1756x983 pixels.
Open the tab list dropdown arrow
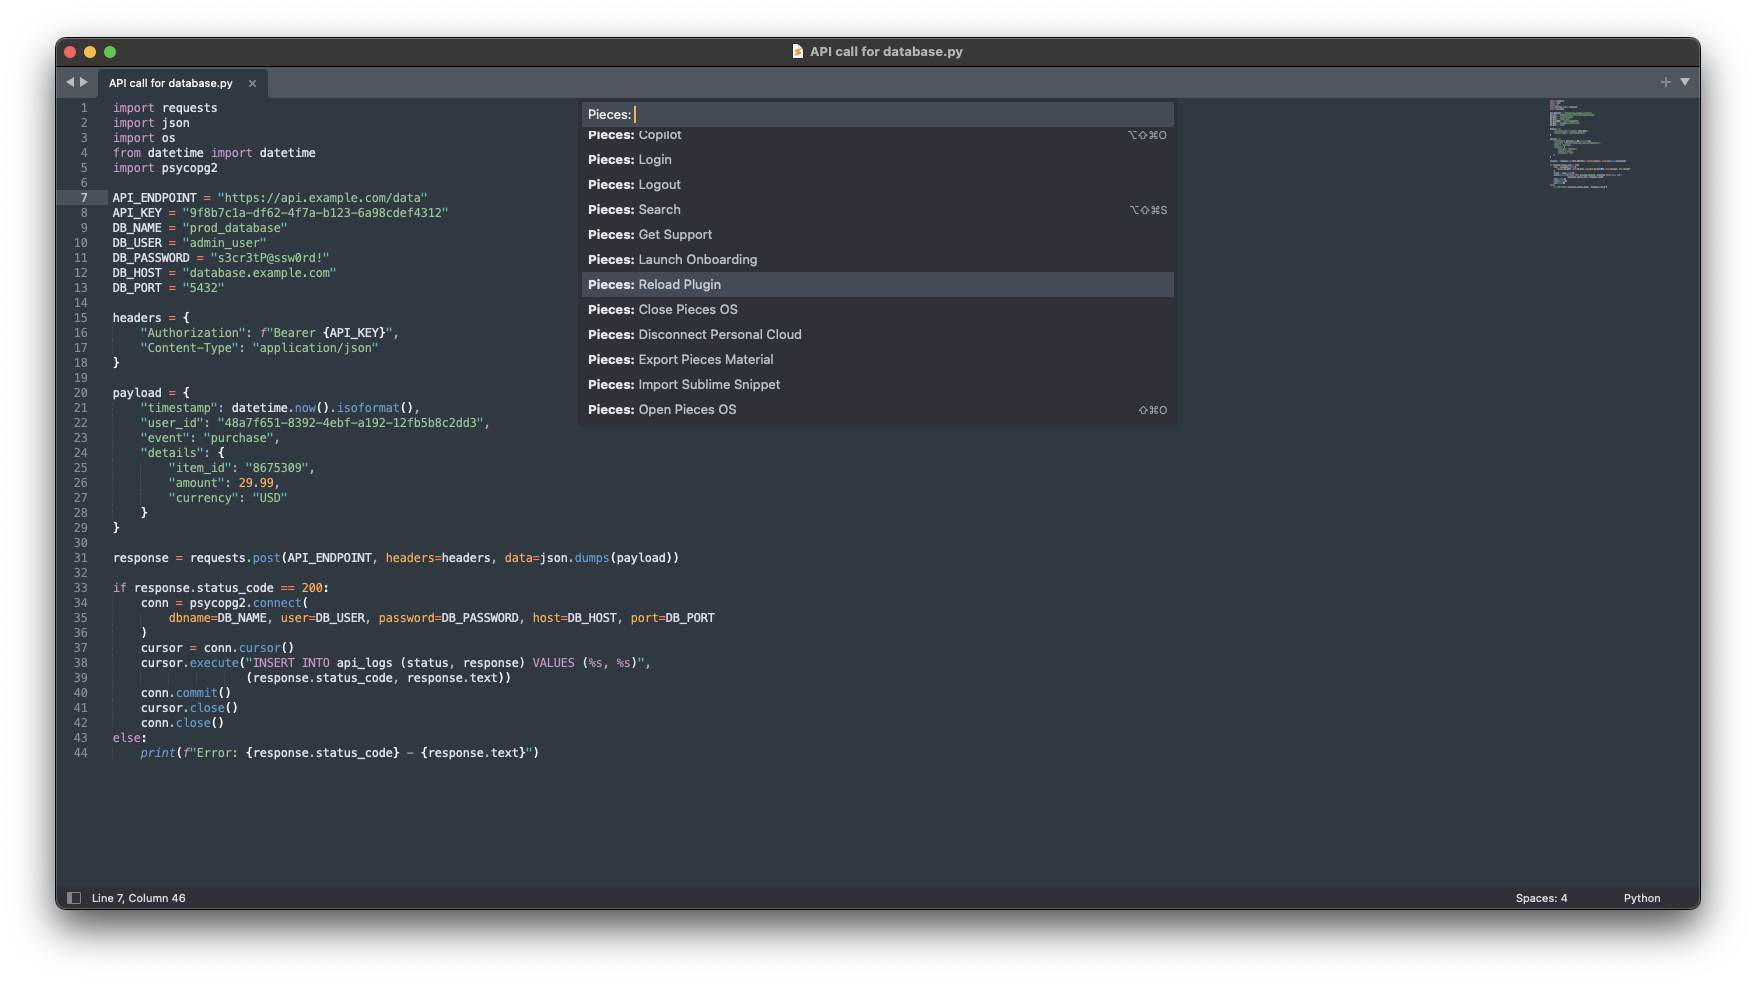pyautogui.click(x=1685, y=82)
